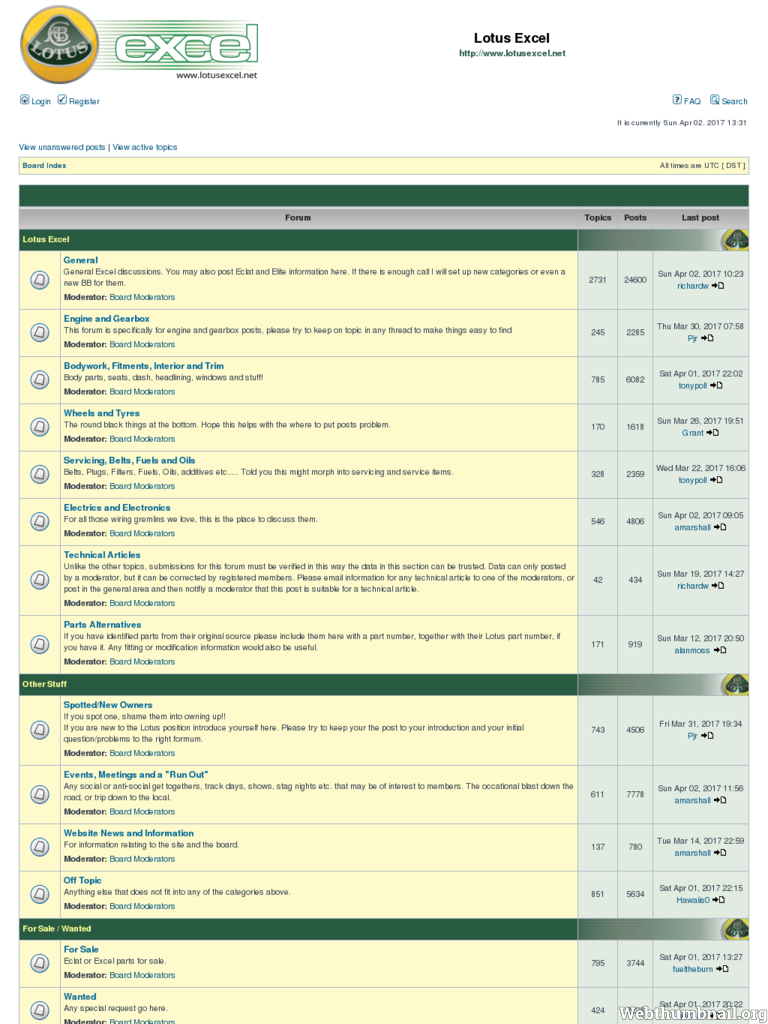Open the Lotus Excel category header
Viewport: 768px width, 1024px height.
[46, 240]
